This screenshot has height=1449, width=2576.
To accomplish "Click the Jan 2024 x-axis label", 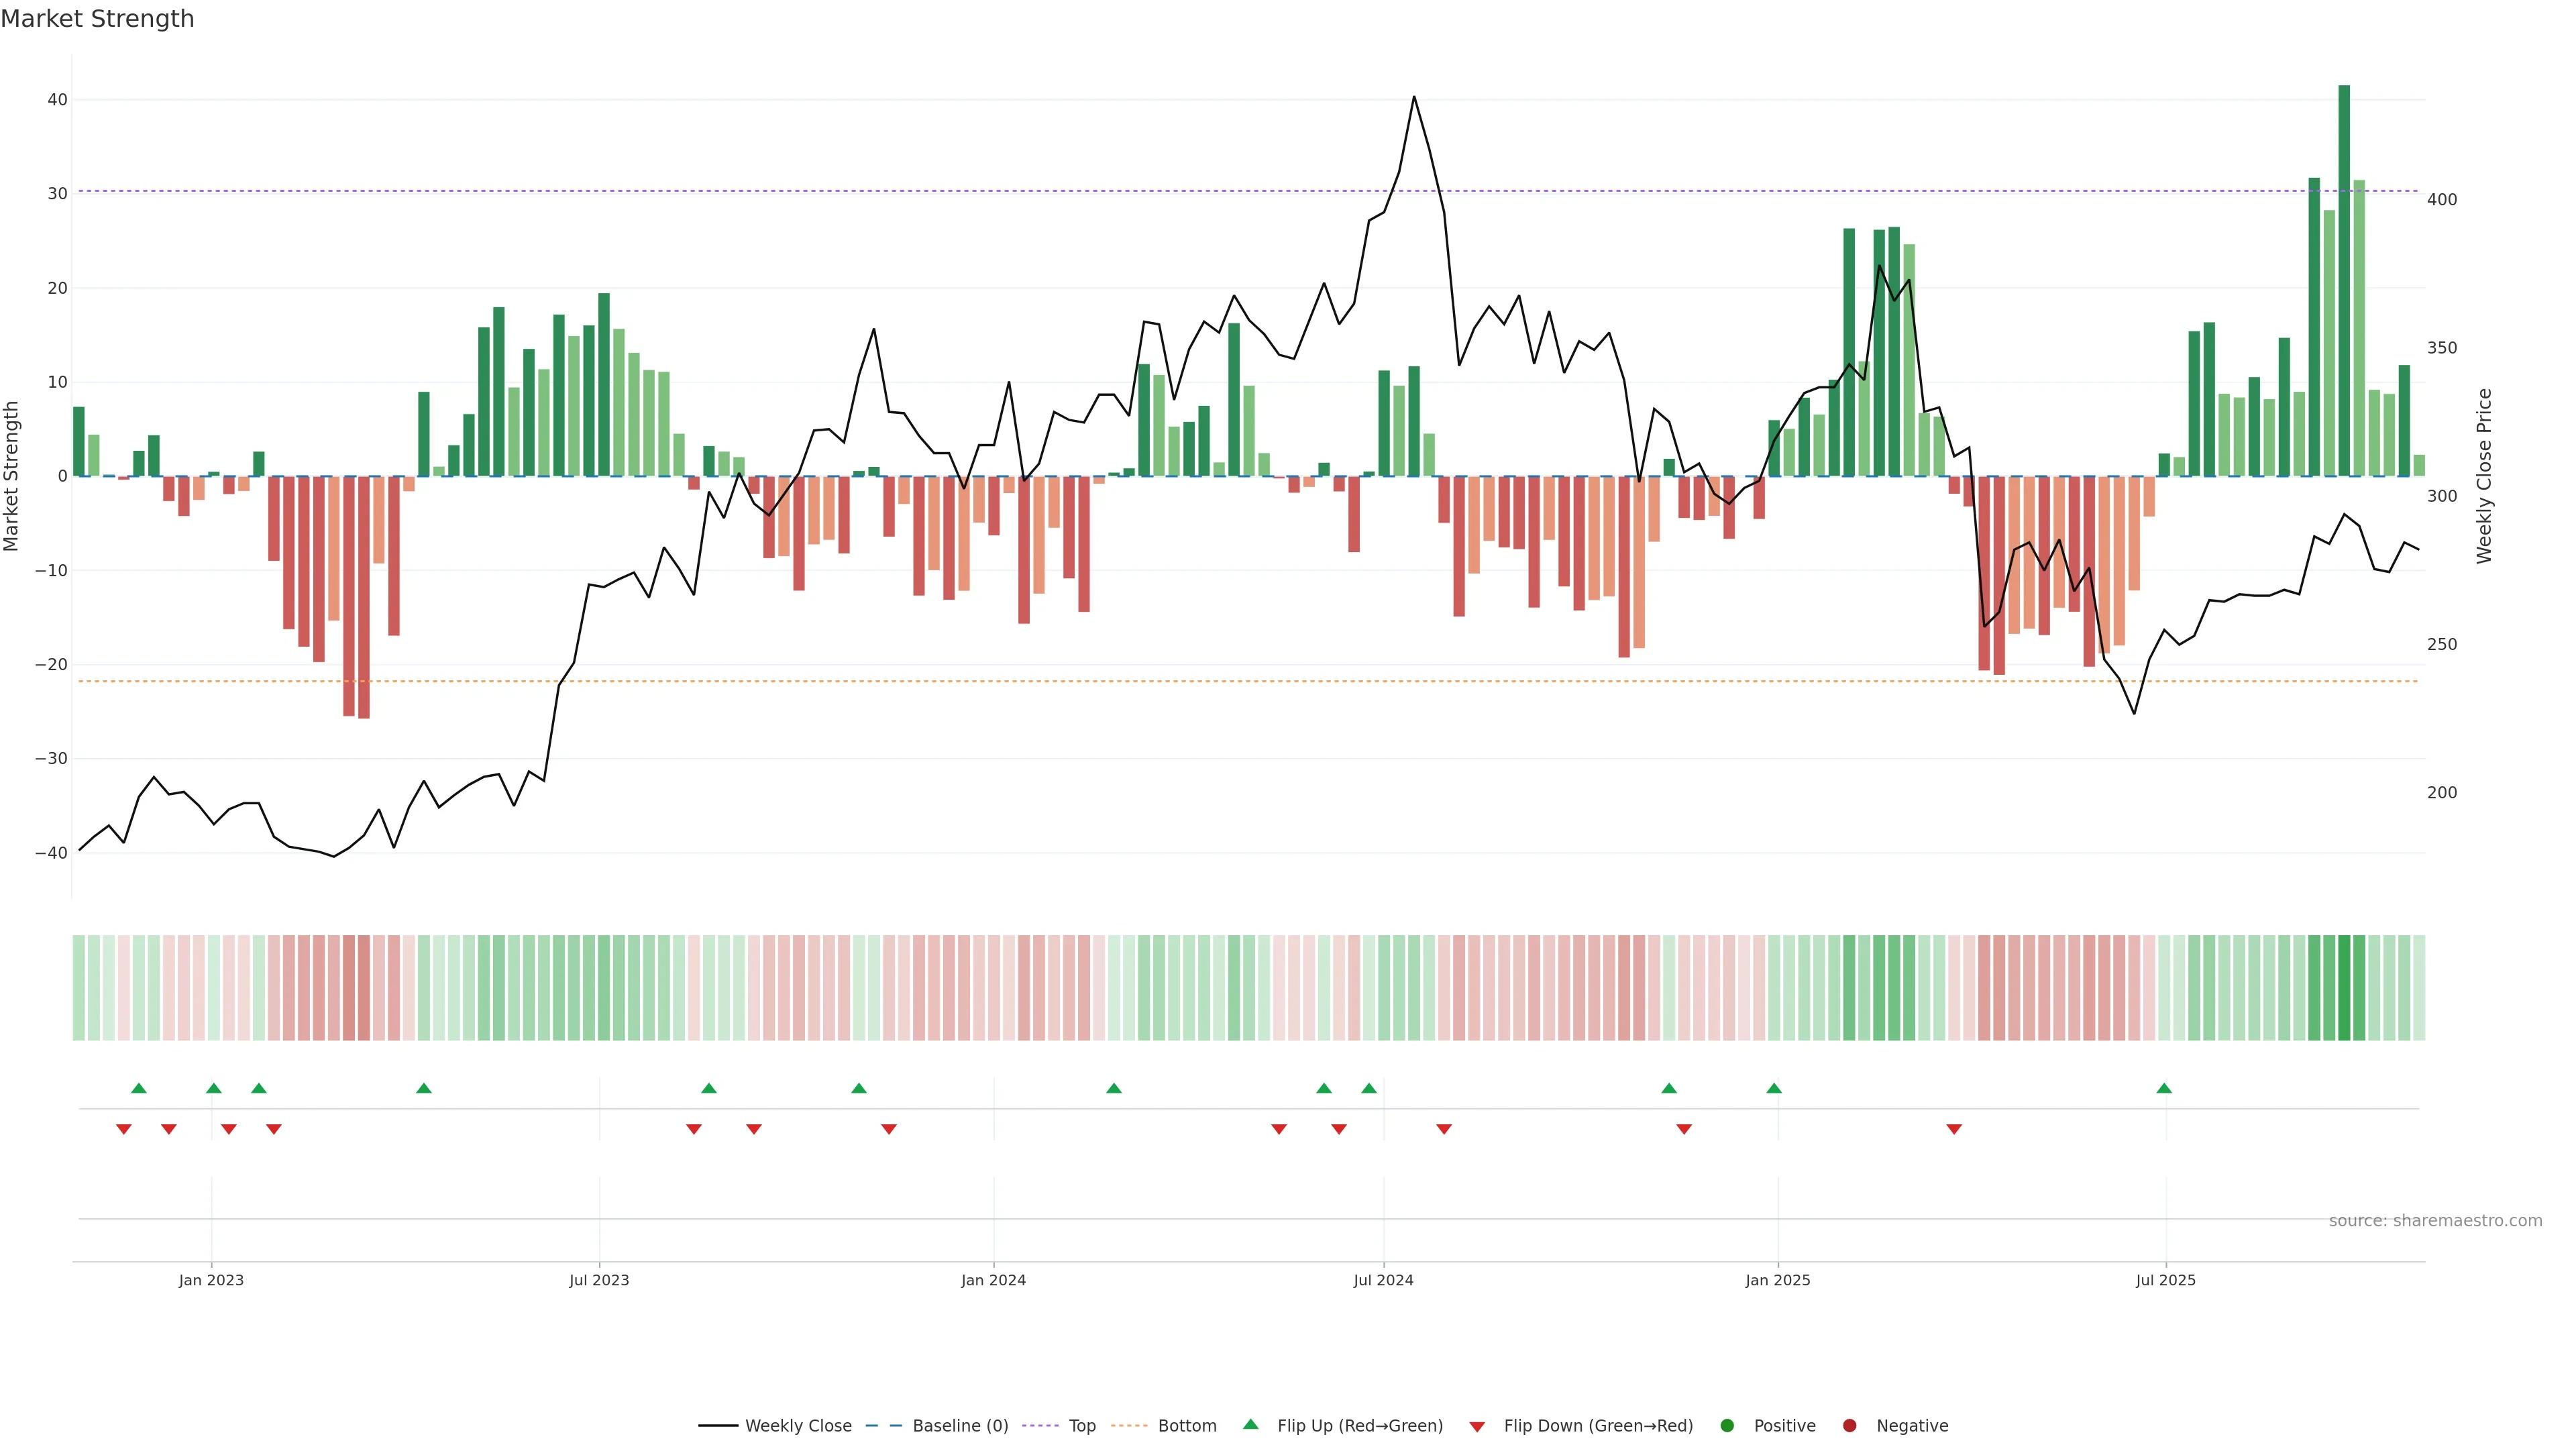I will (993, 1280).
